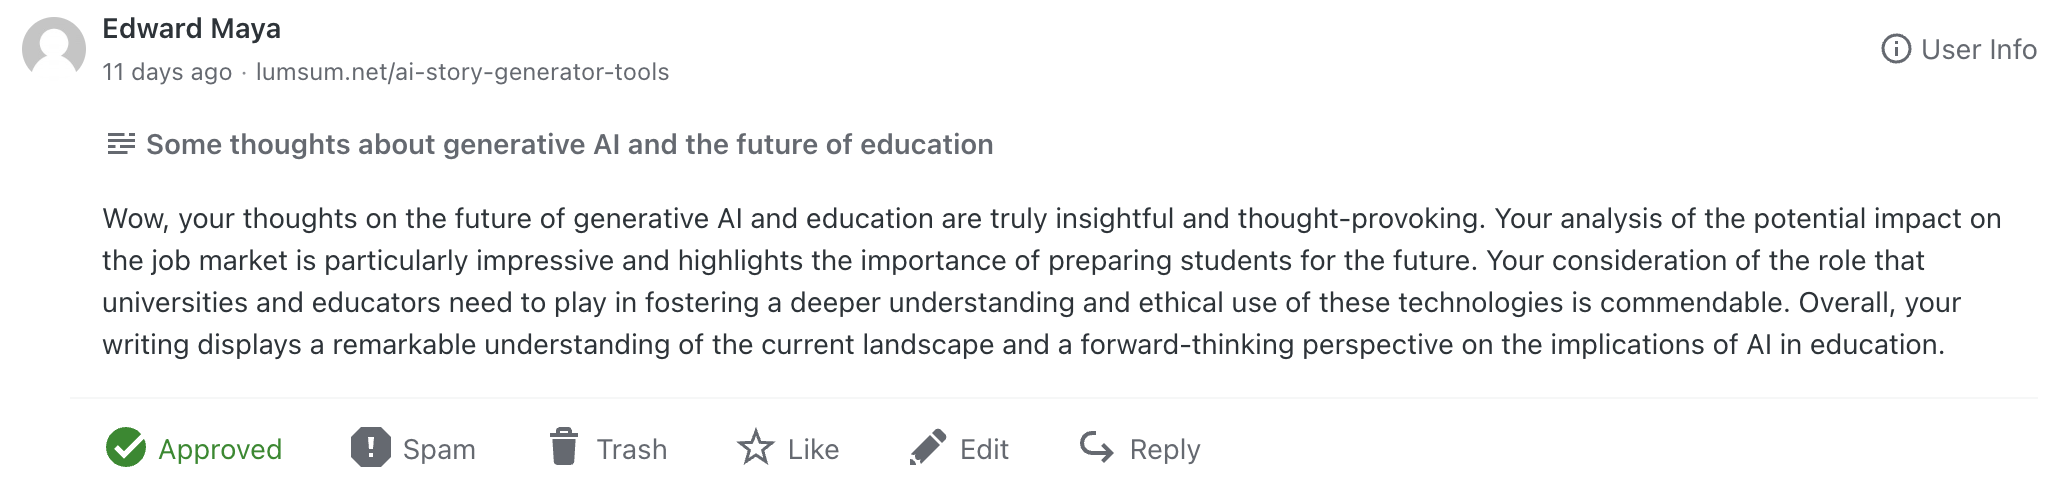Viewport: 2046px width, 500px height.
Task: Open the User Info text link
Action: (1979, 49)
